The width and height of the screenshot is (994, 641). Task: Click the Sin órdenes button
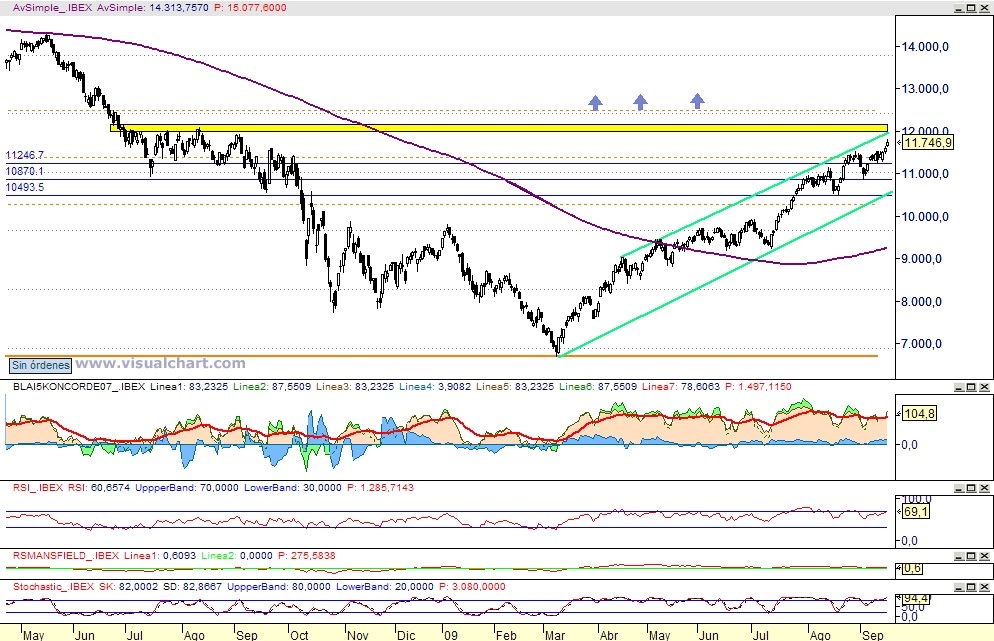click(41, 365)
